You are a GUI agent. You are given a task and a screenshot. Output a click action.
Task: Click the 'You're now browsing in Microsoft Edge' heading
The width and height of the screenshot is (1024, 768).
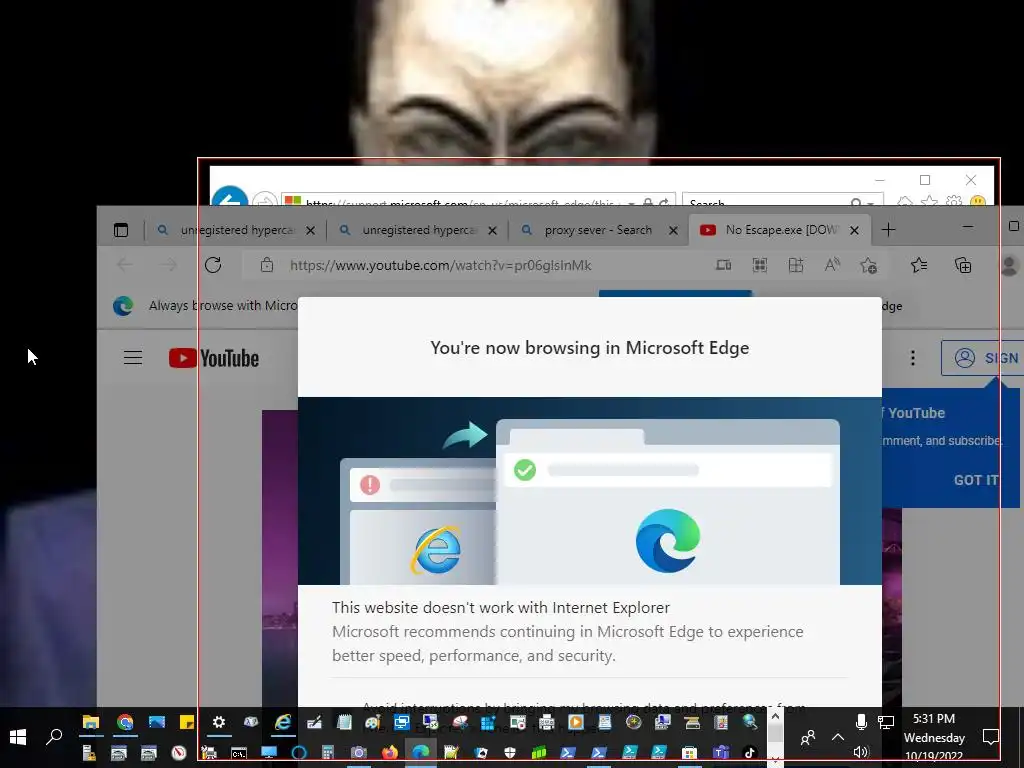590,347
